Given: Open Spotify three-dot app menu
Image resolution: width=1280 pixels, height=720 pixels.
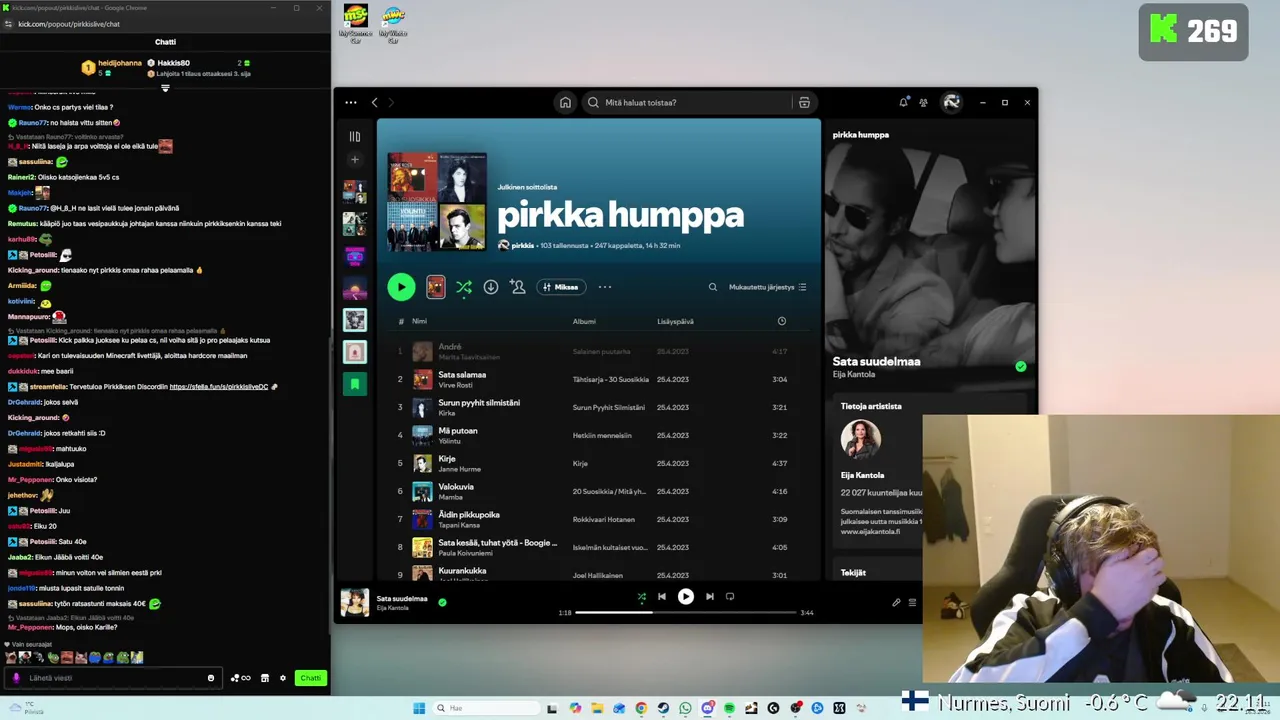Looking at the screenshot, I should 351,102.
